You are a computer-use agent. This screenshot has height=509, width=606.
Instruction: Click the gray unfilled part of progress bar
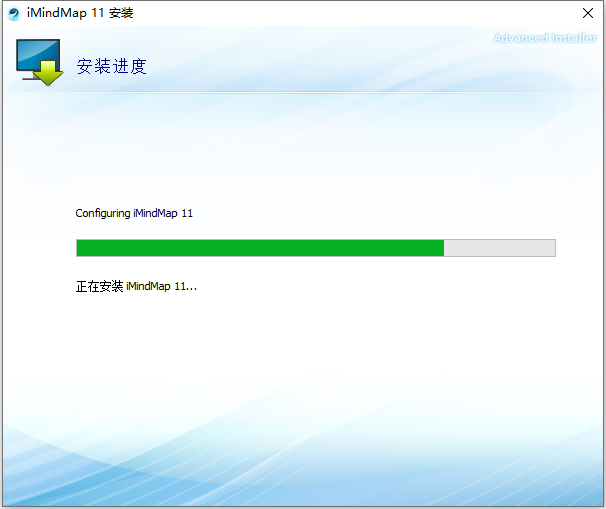pyautogui.click(x=499, y=248)
